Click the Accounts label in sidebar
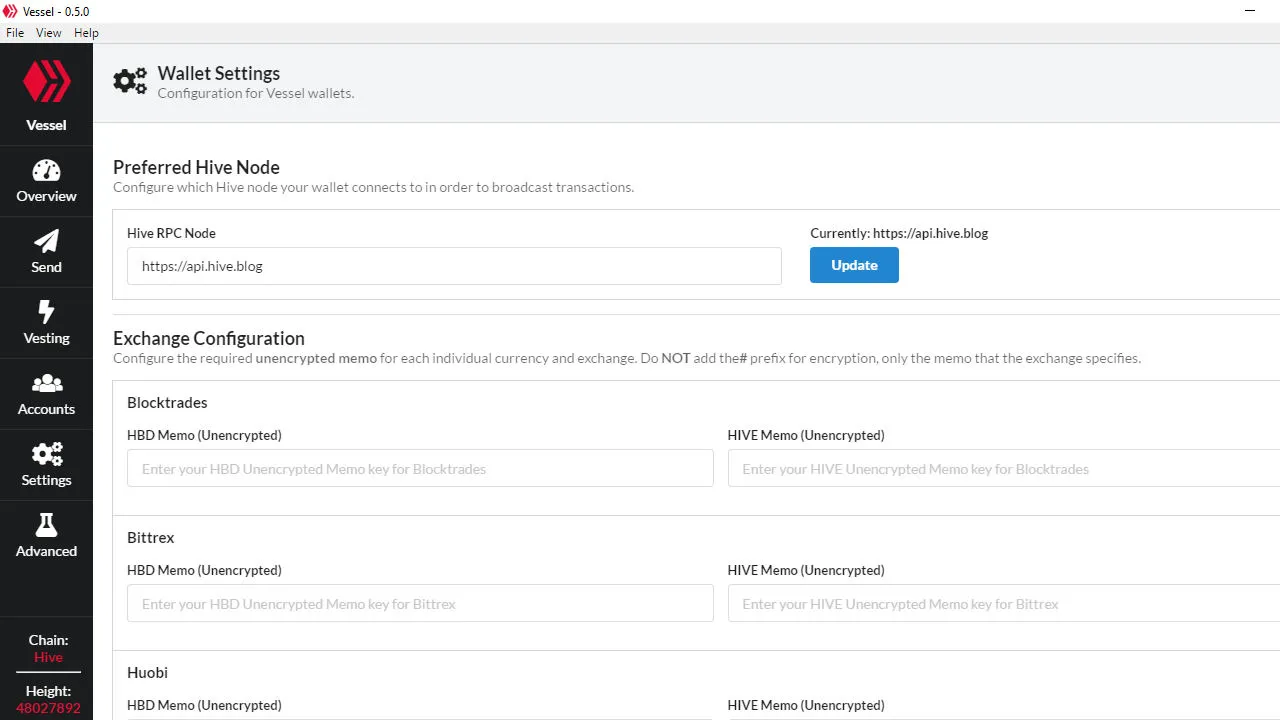The height and width of the screenshot is (720, 1280). coord(46,409)
